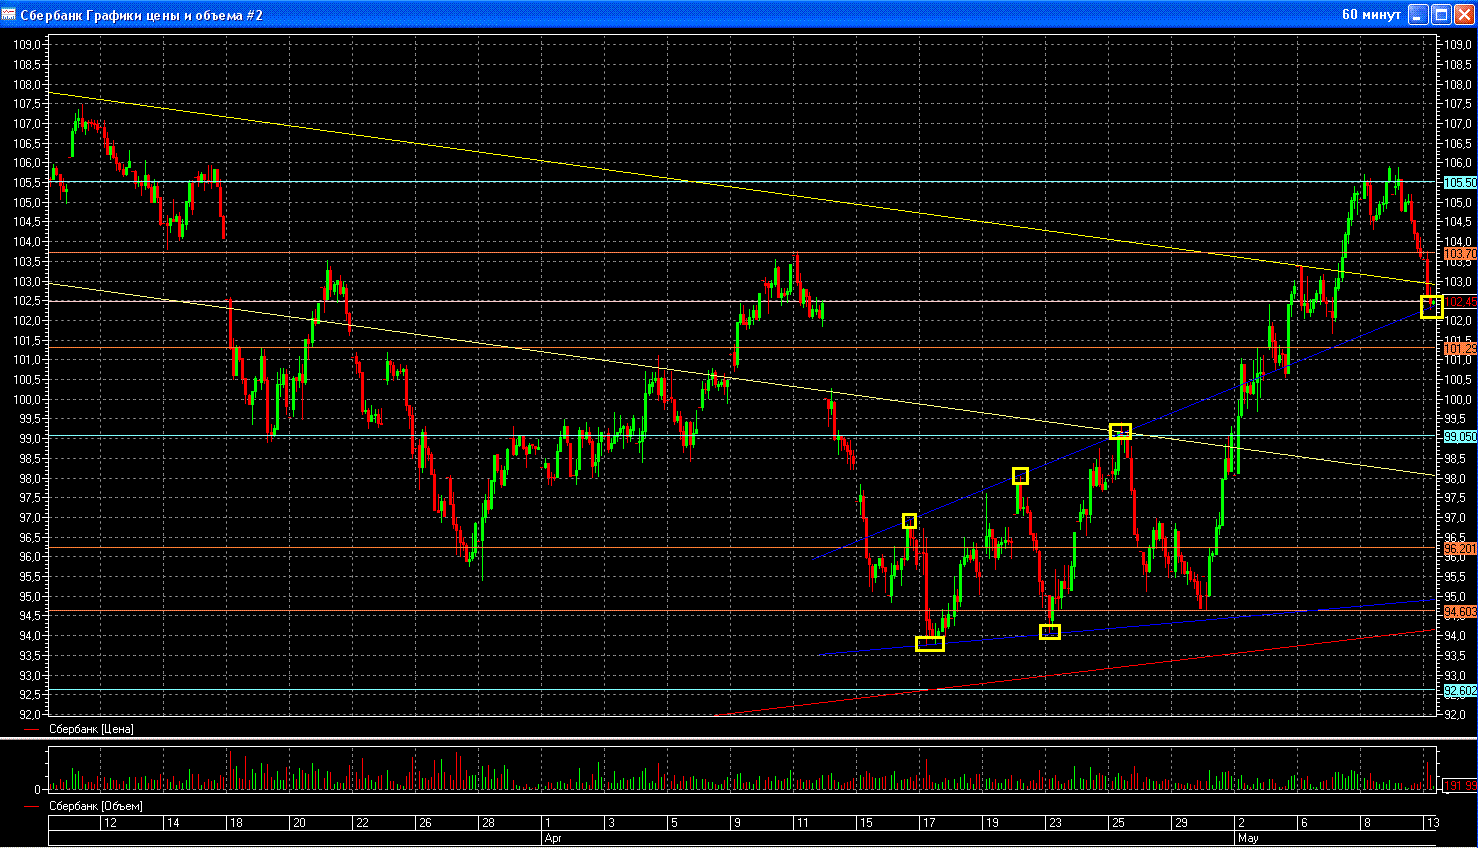Click the chart window icon in title bar
Image resolution: width=1478 pixels, height=848 pixels.
(x=9, y=14)
